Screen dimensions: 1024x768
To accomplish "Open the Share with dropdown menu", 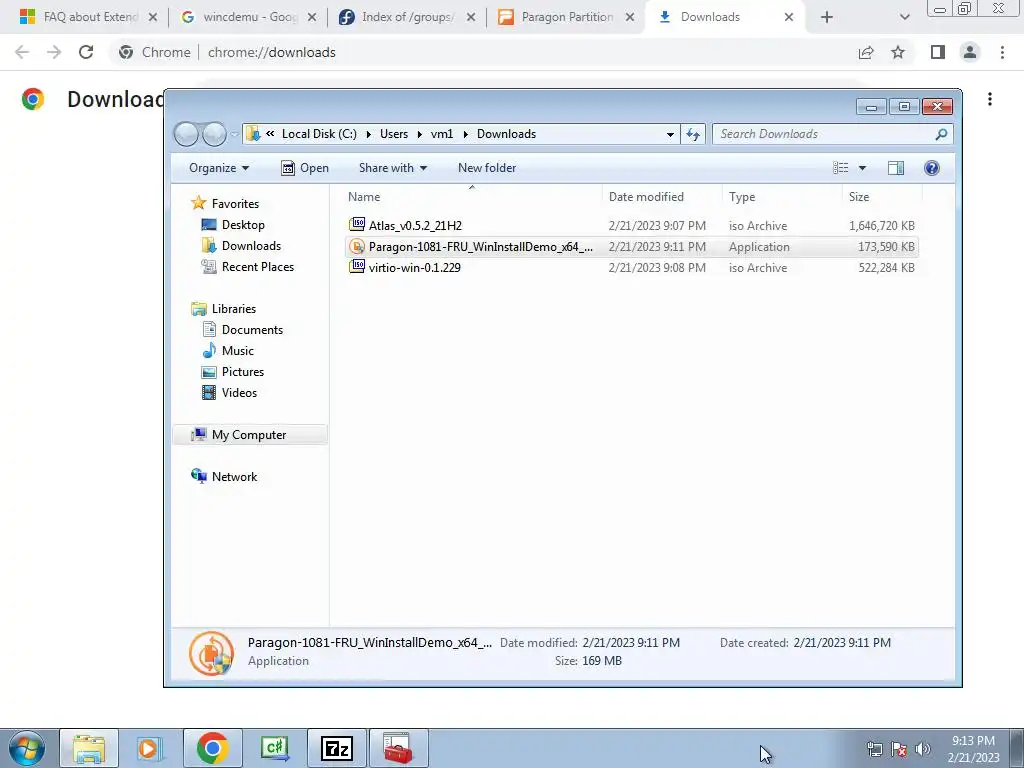I will [392, 168].
